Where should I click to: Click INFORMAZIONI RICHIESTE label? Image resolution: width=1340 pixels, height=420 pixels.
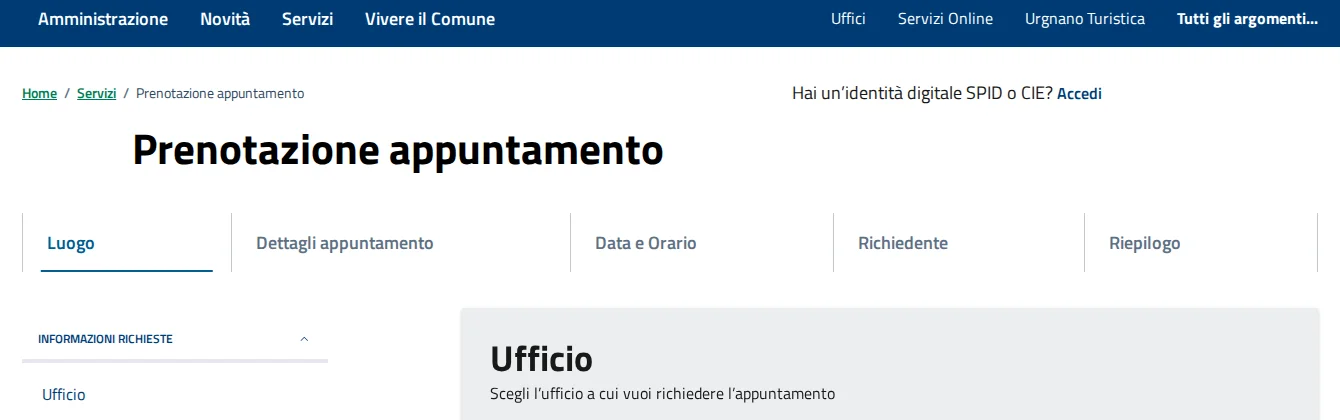pyautogui.click(x=105, y=339)
